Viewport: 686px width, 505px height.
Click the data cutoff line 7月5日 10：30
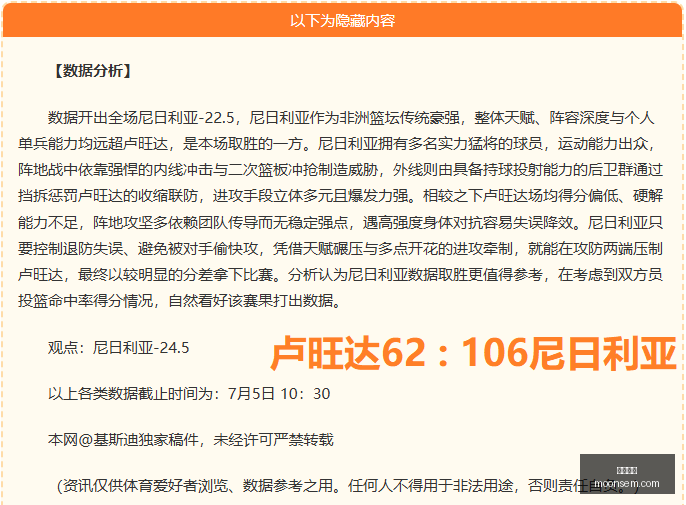(189, 394)
